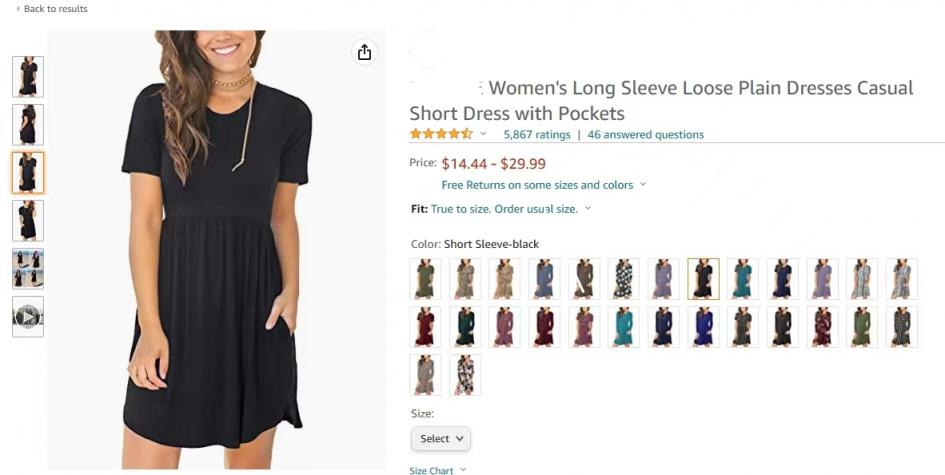This screenshot has height=475, width=945.
Task: Select the currently highlighted third thumbnail
Action: pyautogui.click(x=28, y=172)
